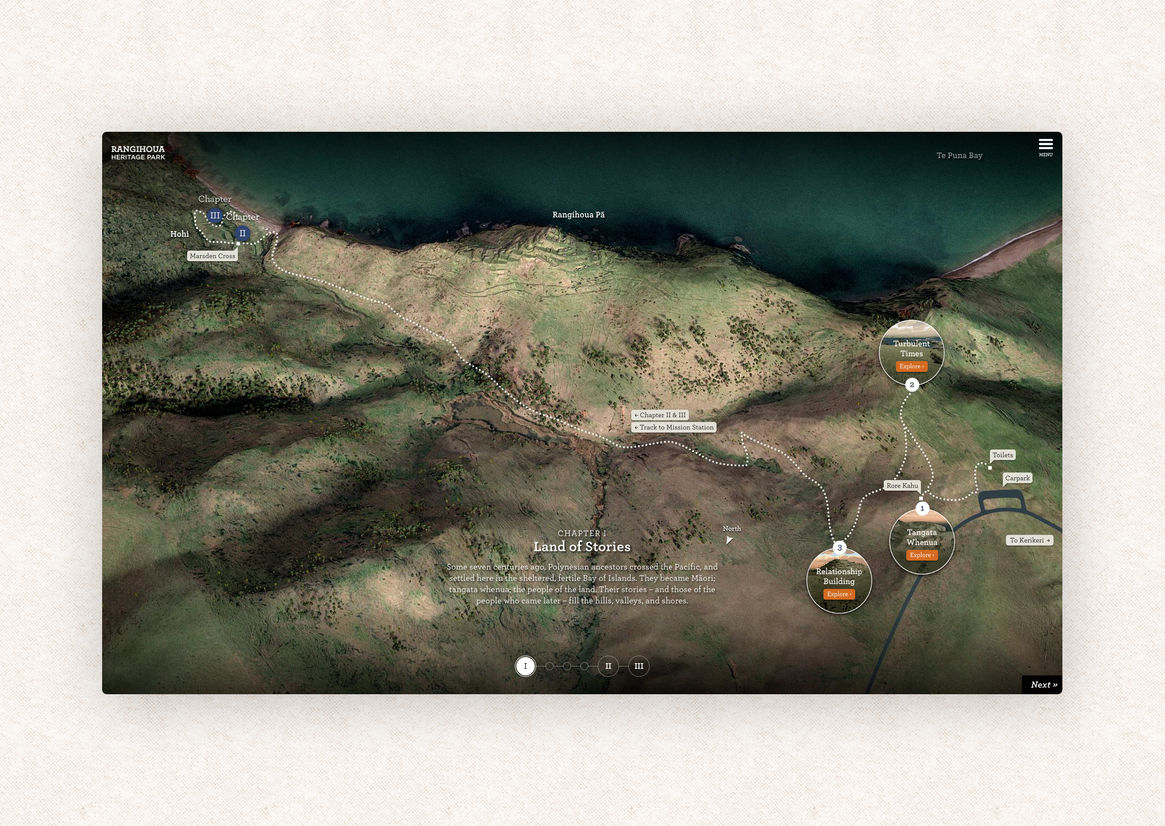The image size is (1165, 826).
Task: Click the 'Track to Mission Station' label
Action: pyautogui.click(x=674, y=428)
